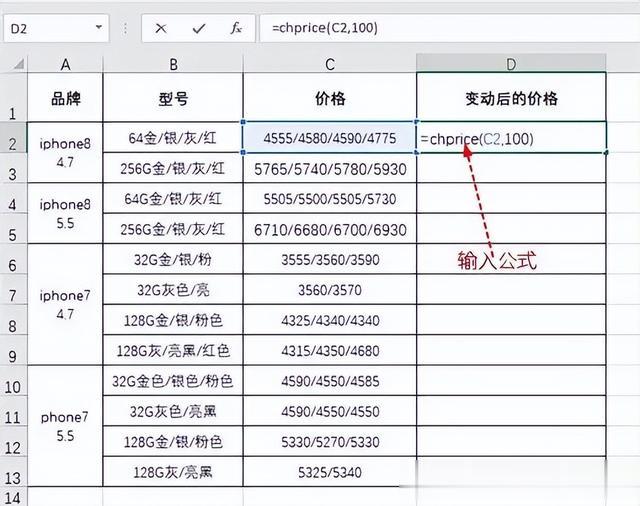Screen dimensions: 640x506
Task: Select column C header
Action: click(330, 64)
